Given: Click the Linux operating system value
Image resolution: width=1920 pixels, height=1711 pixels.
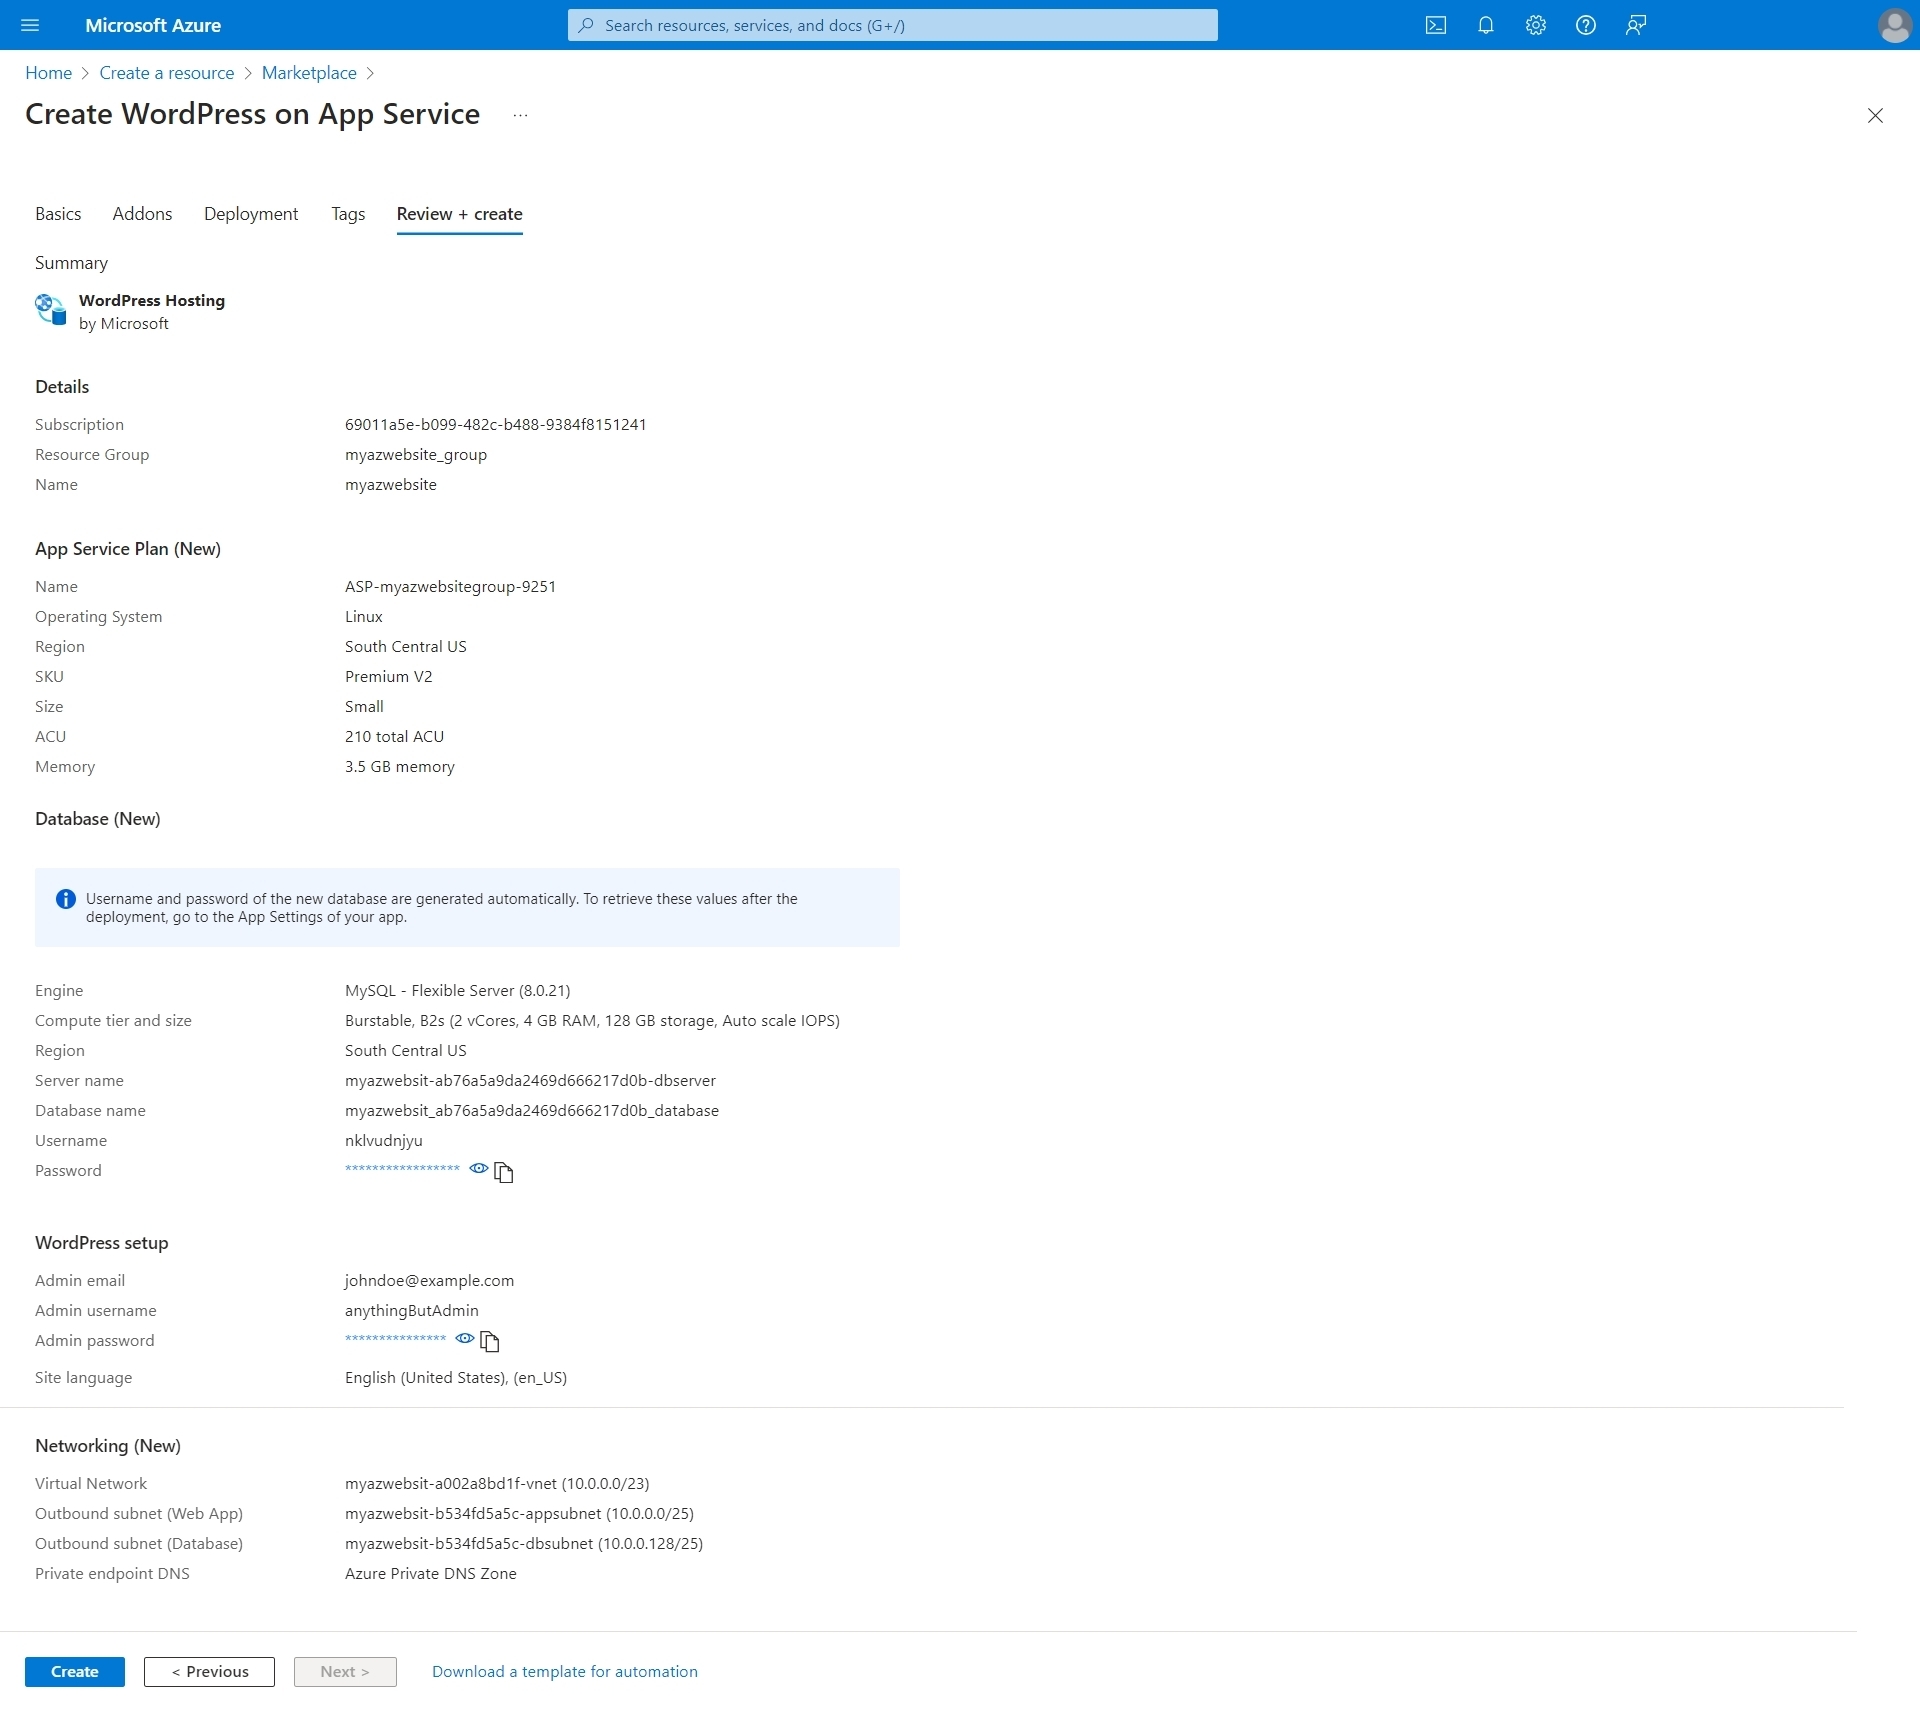Looking at the screenshot, I should pos(364,617).
